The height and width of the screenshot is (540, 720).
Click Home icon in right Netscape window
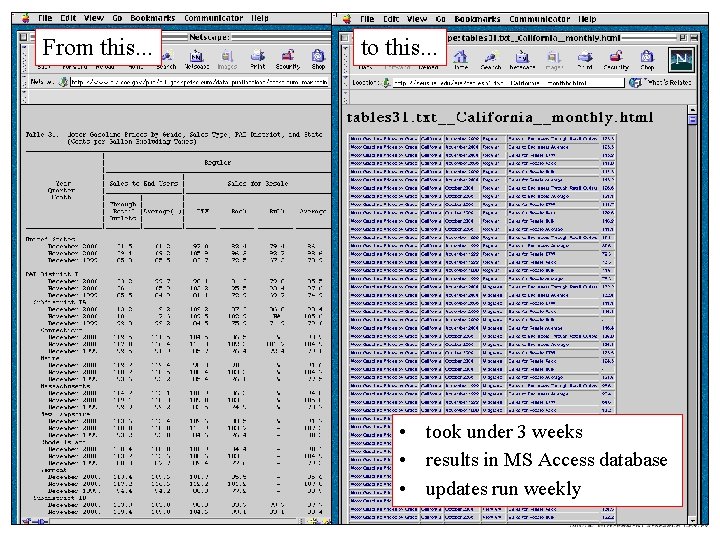coord(461,59)
